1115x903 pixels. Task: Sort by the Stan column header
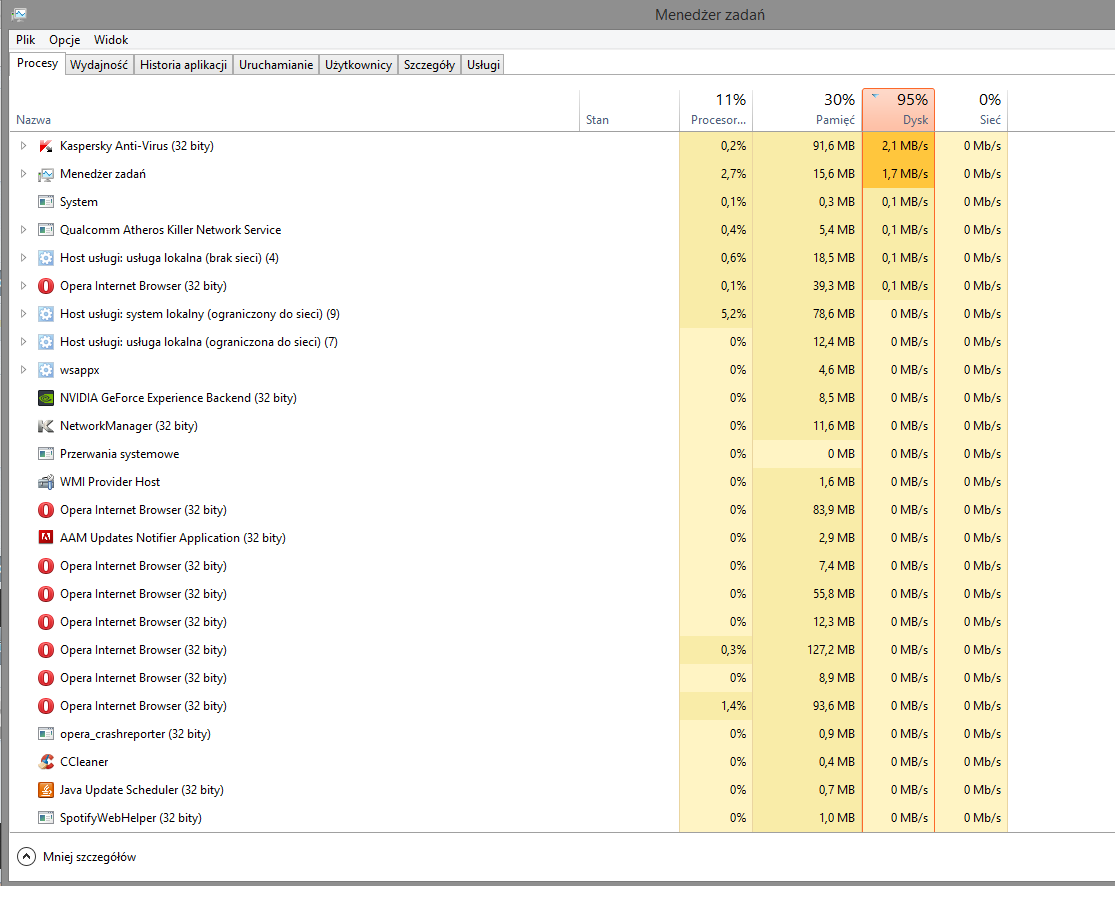click(x=629, y=110)
